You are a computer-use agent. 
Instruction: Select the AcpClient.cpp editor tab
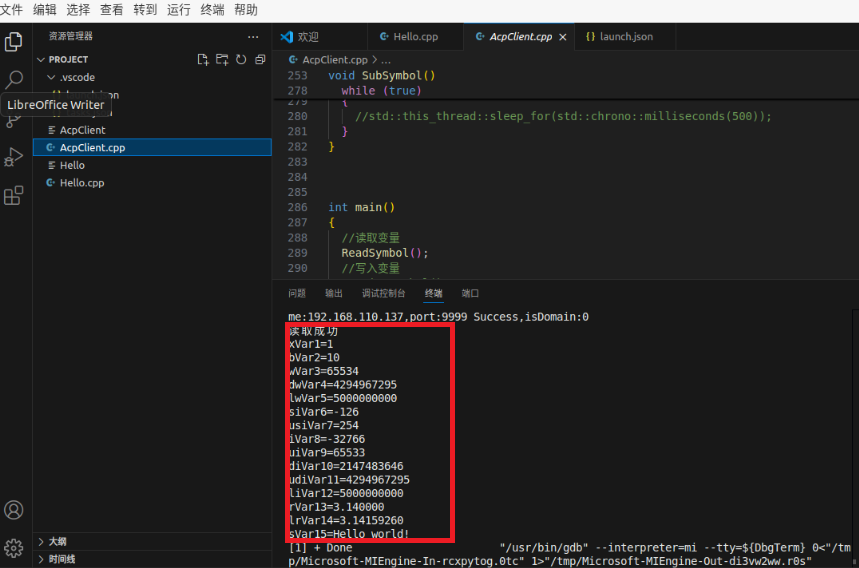point(520,37)
